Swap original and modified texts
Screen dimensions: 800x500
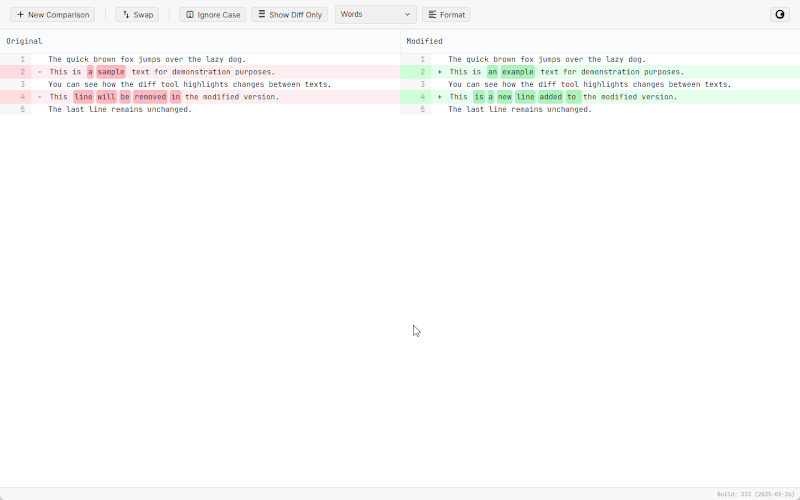tap(137, 15)
